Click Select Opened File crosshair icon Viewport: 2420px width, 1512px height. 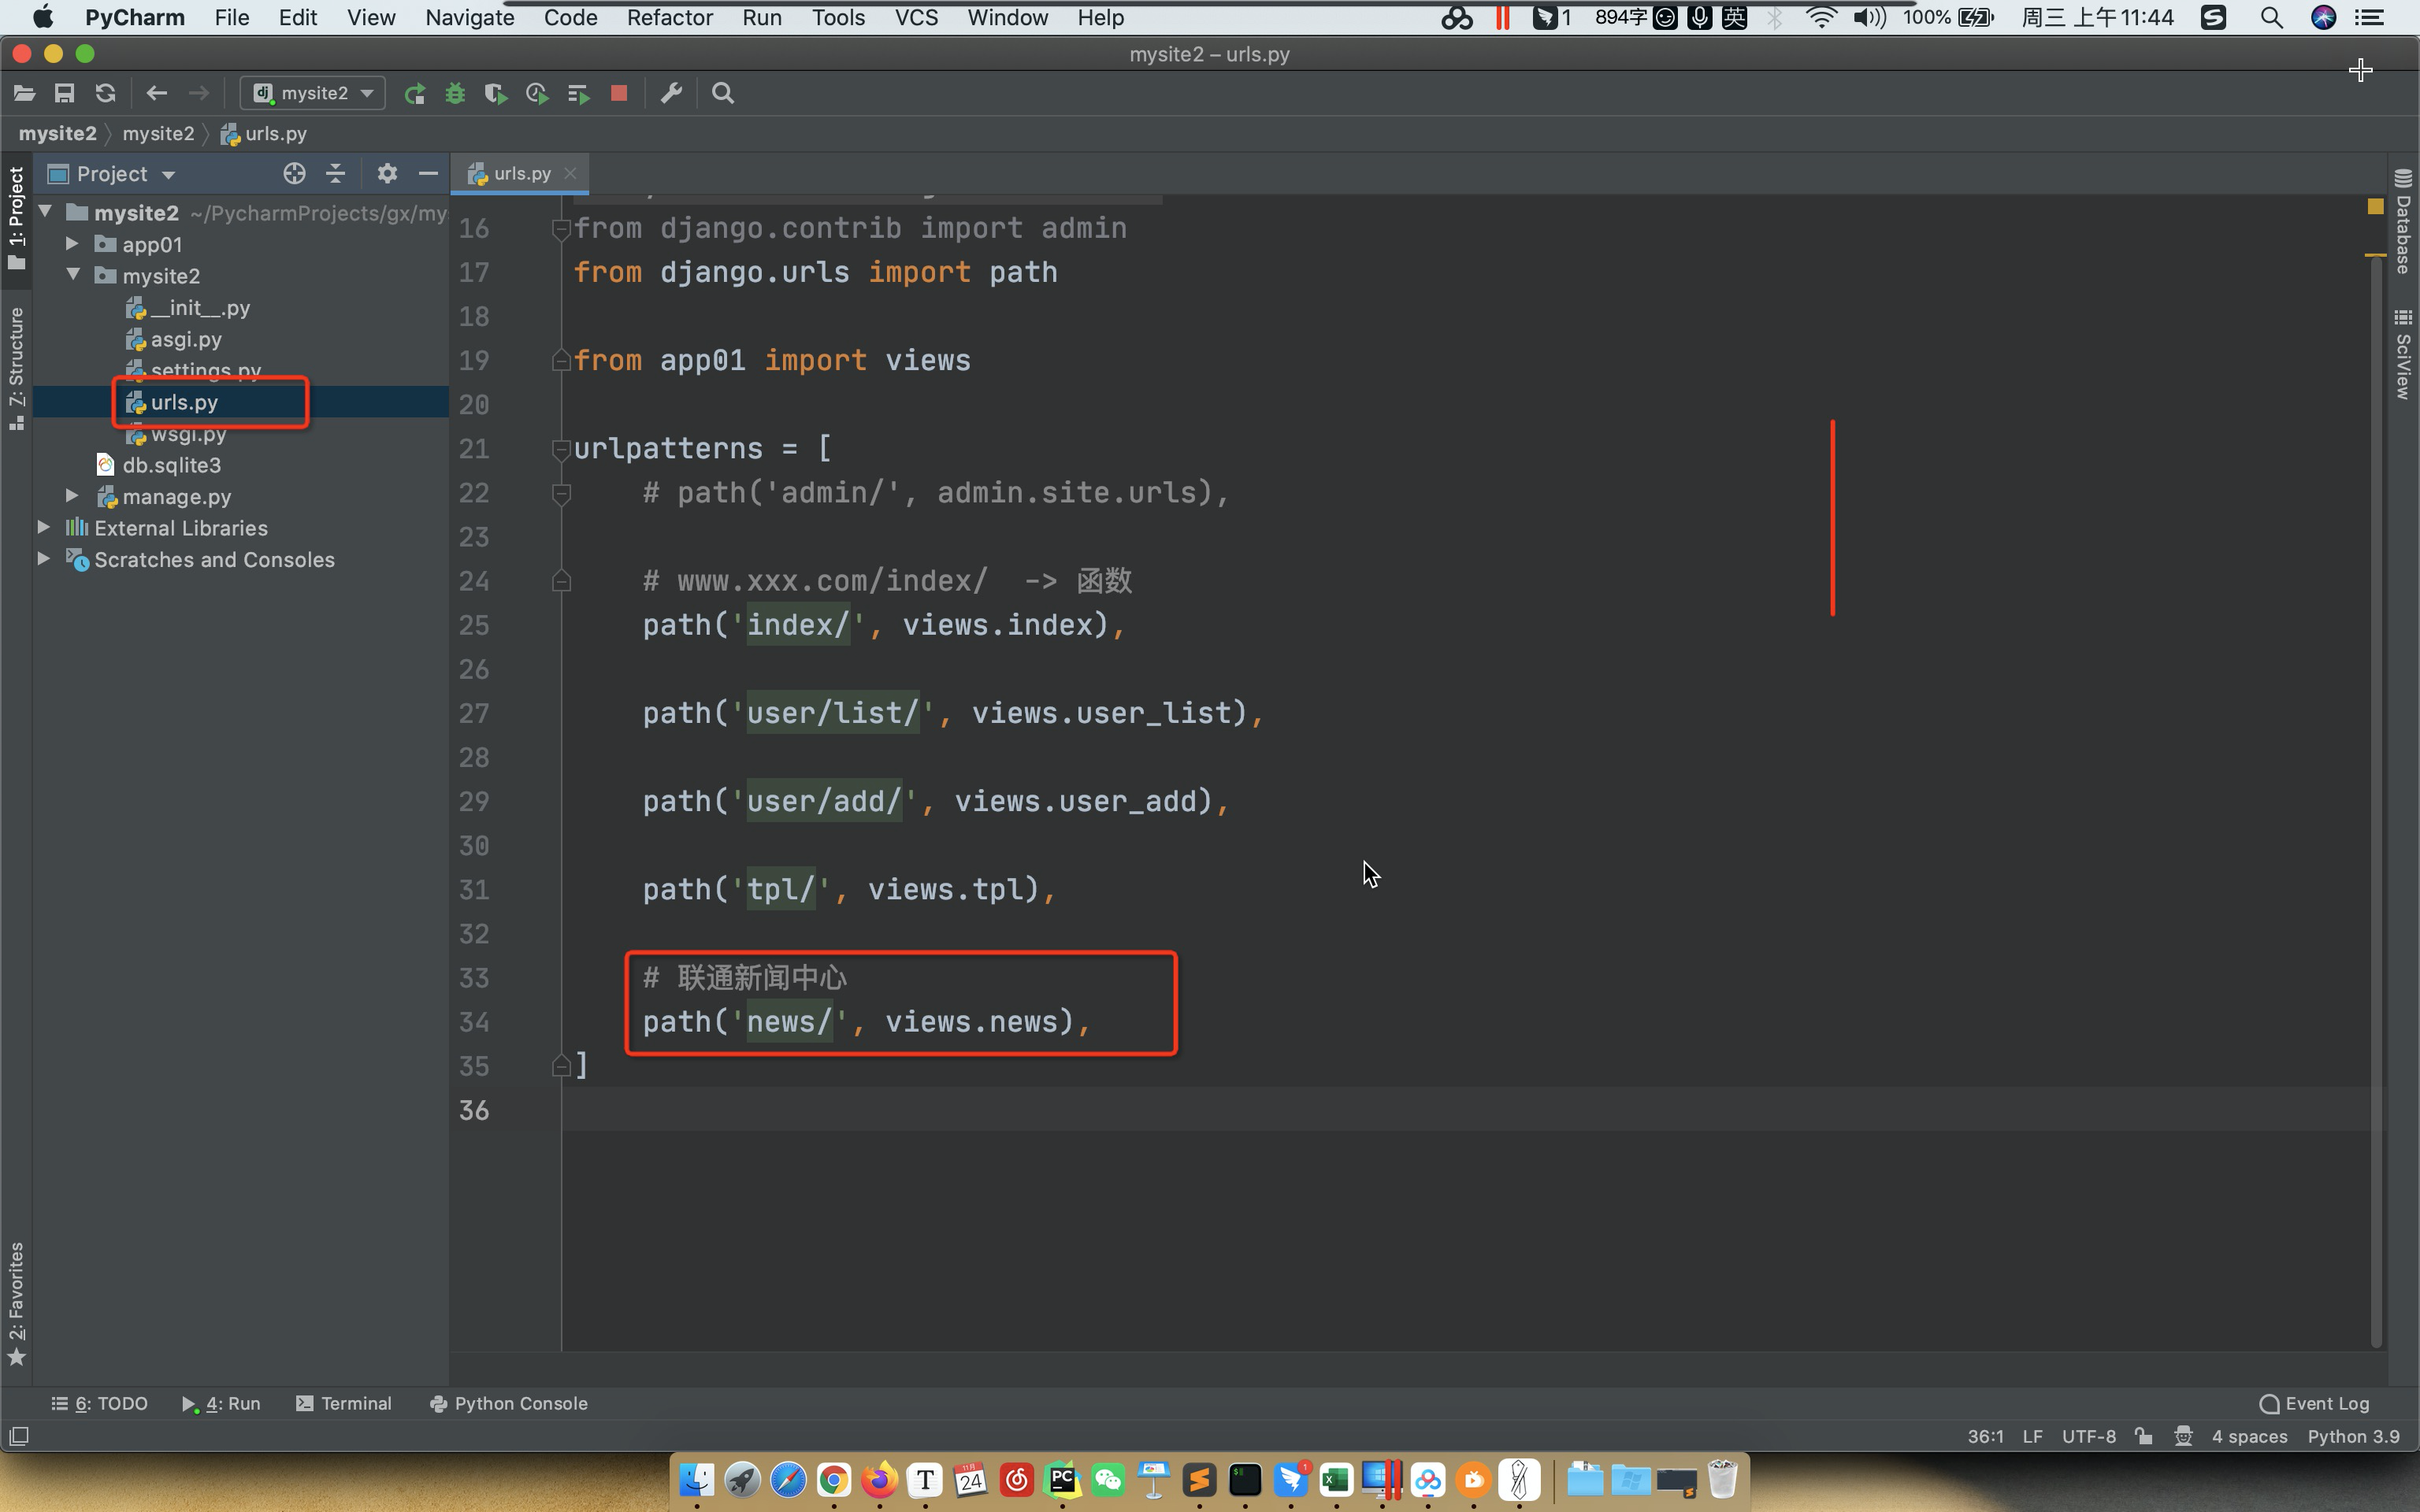pyautogui.click(x=293, y=174)
